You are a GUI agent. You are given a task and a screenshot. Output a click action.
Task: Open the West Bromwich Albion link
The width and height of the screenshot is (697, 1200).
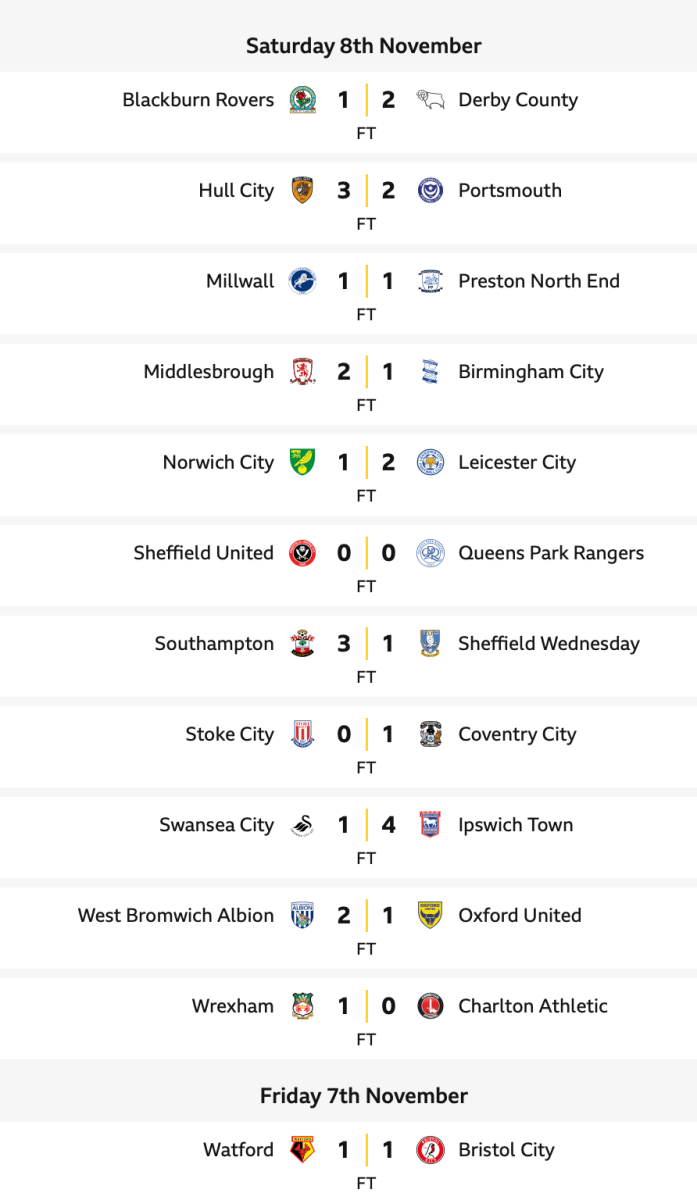[x=176, y=916]
